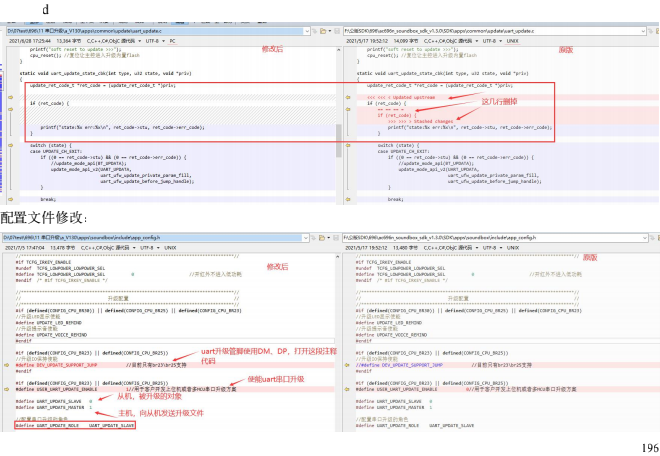Click yellow diff arrow beside 'switch (state)' in right pane
Image resolution: width=660 pixels, height=456 pixels.
(x=348, y=145)
